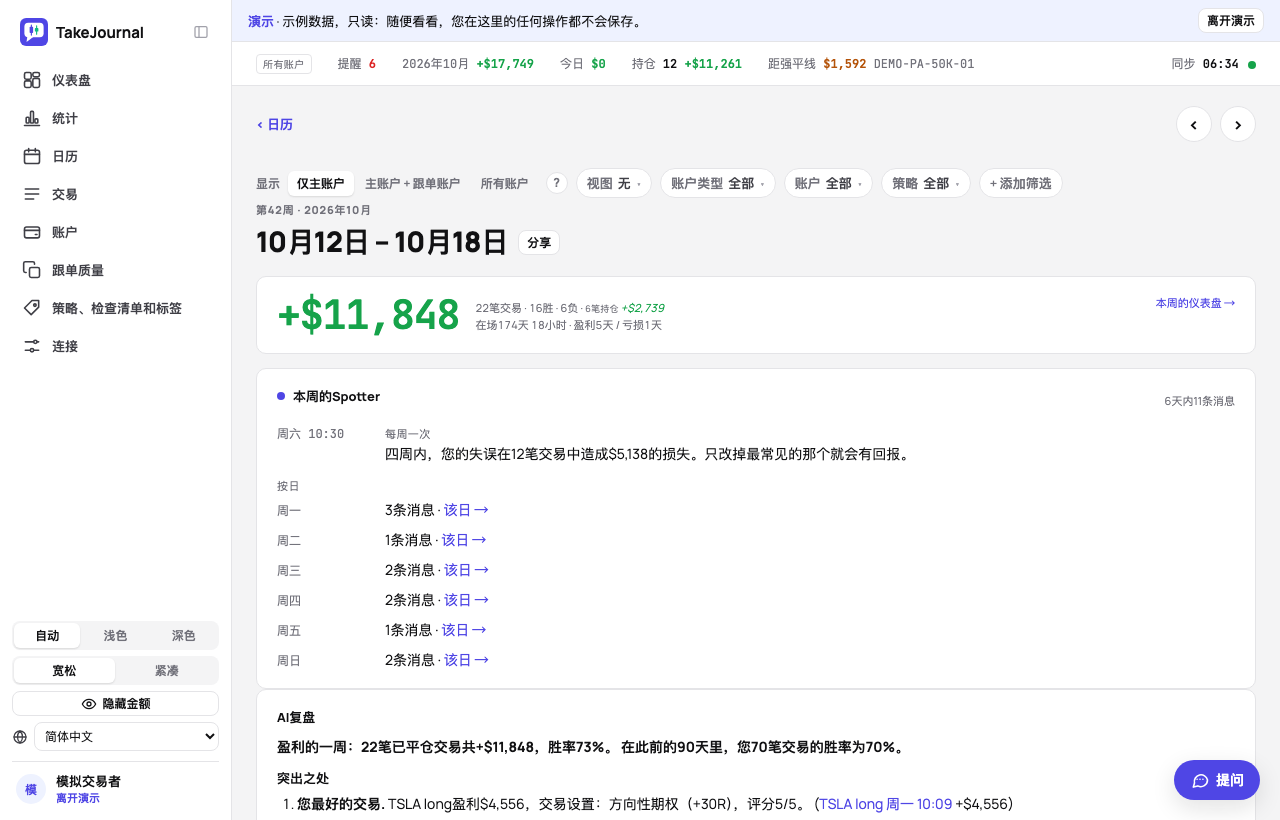Screen dimensions: 1280x820
Task: Go back via the ‹ 日历 link
Action: coord(275,125)
